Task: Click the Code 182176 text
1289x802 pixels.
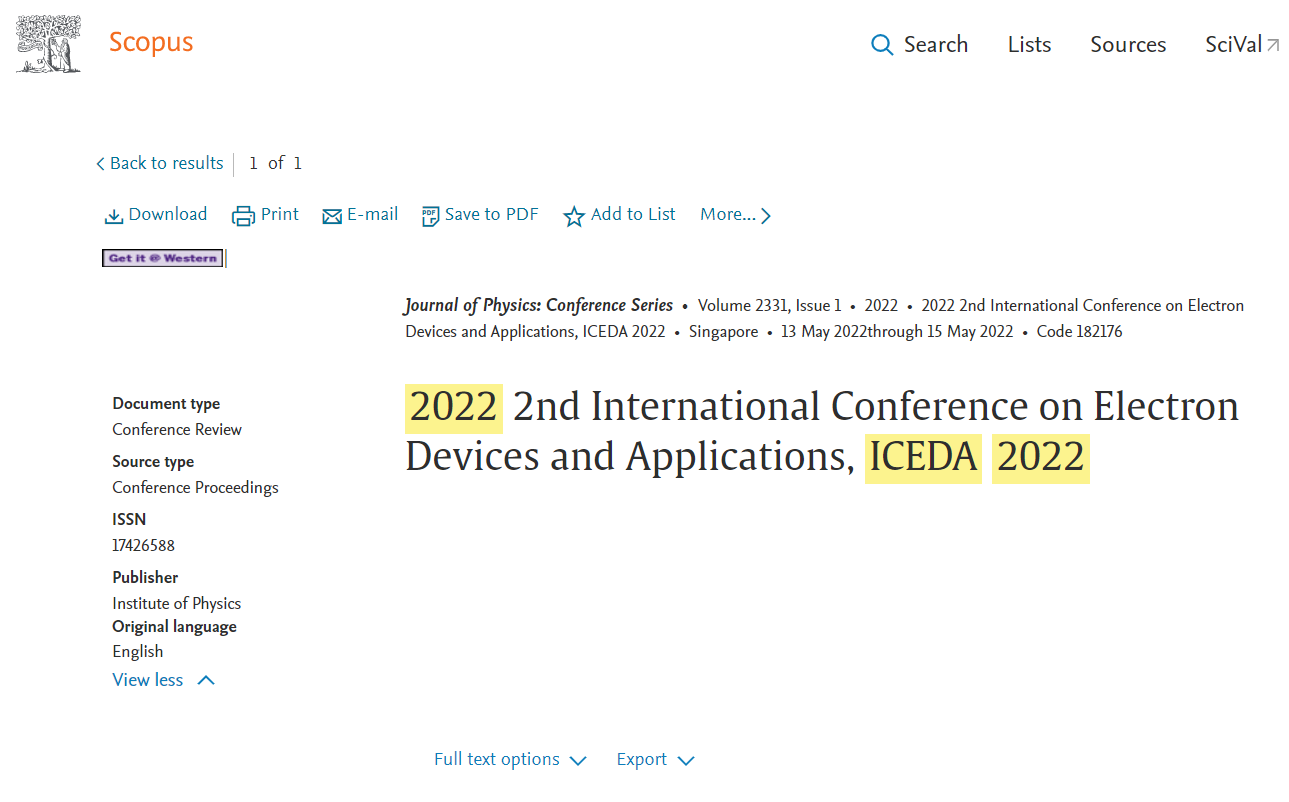Action: click(x=1079, y=332)
